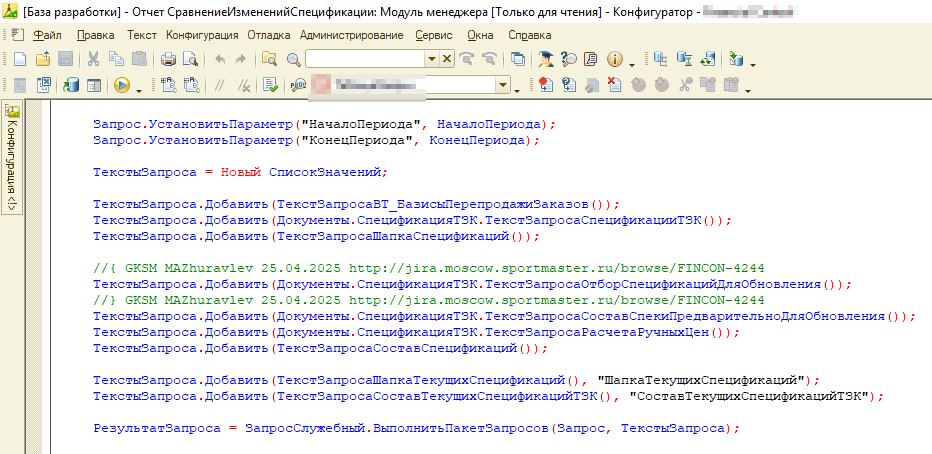Click the "НачалоПериода" parameter line

324,124
